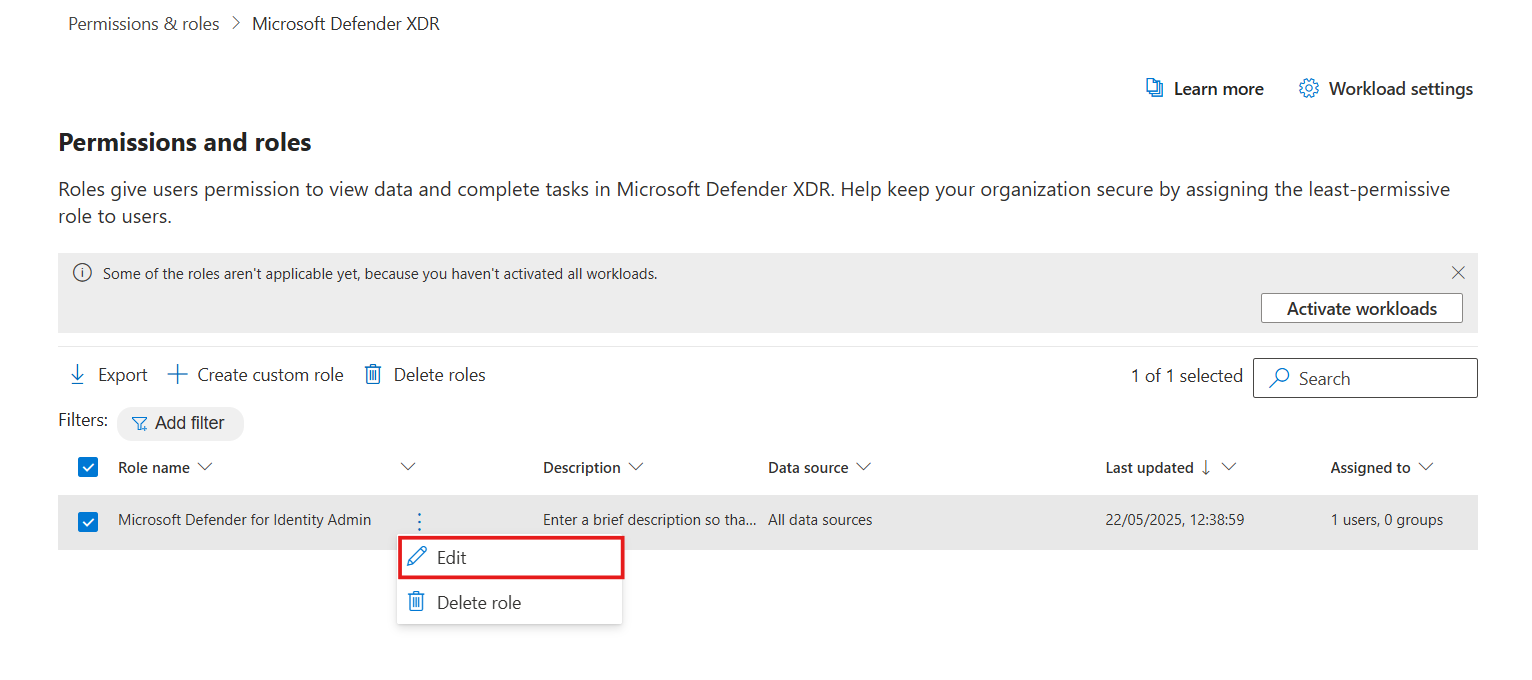Toggle the select-all checkbox in the header
Screen dimensions: 1532x680
[x=88, y=467]
